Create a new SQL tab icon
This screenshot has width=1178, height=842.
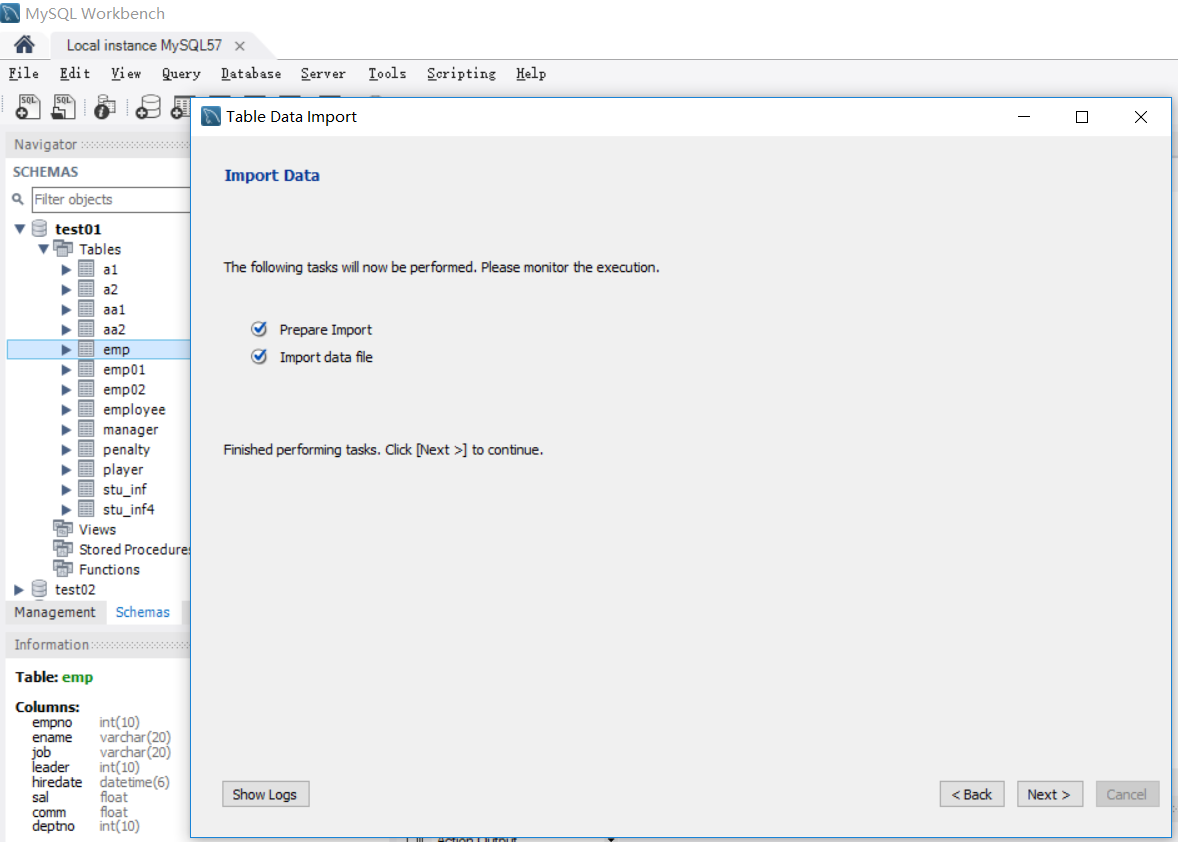point(28,107)
